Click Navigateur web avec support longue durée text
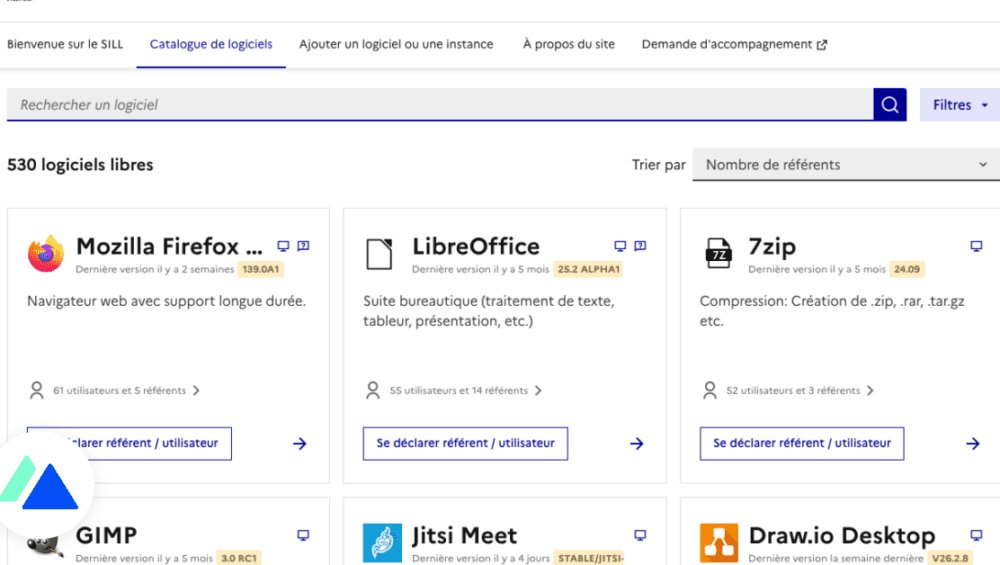The height and width of the screenshot is (565, 1000). [x=166, y=301]
